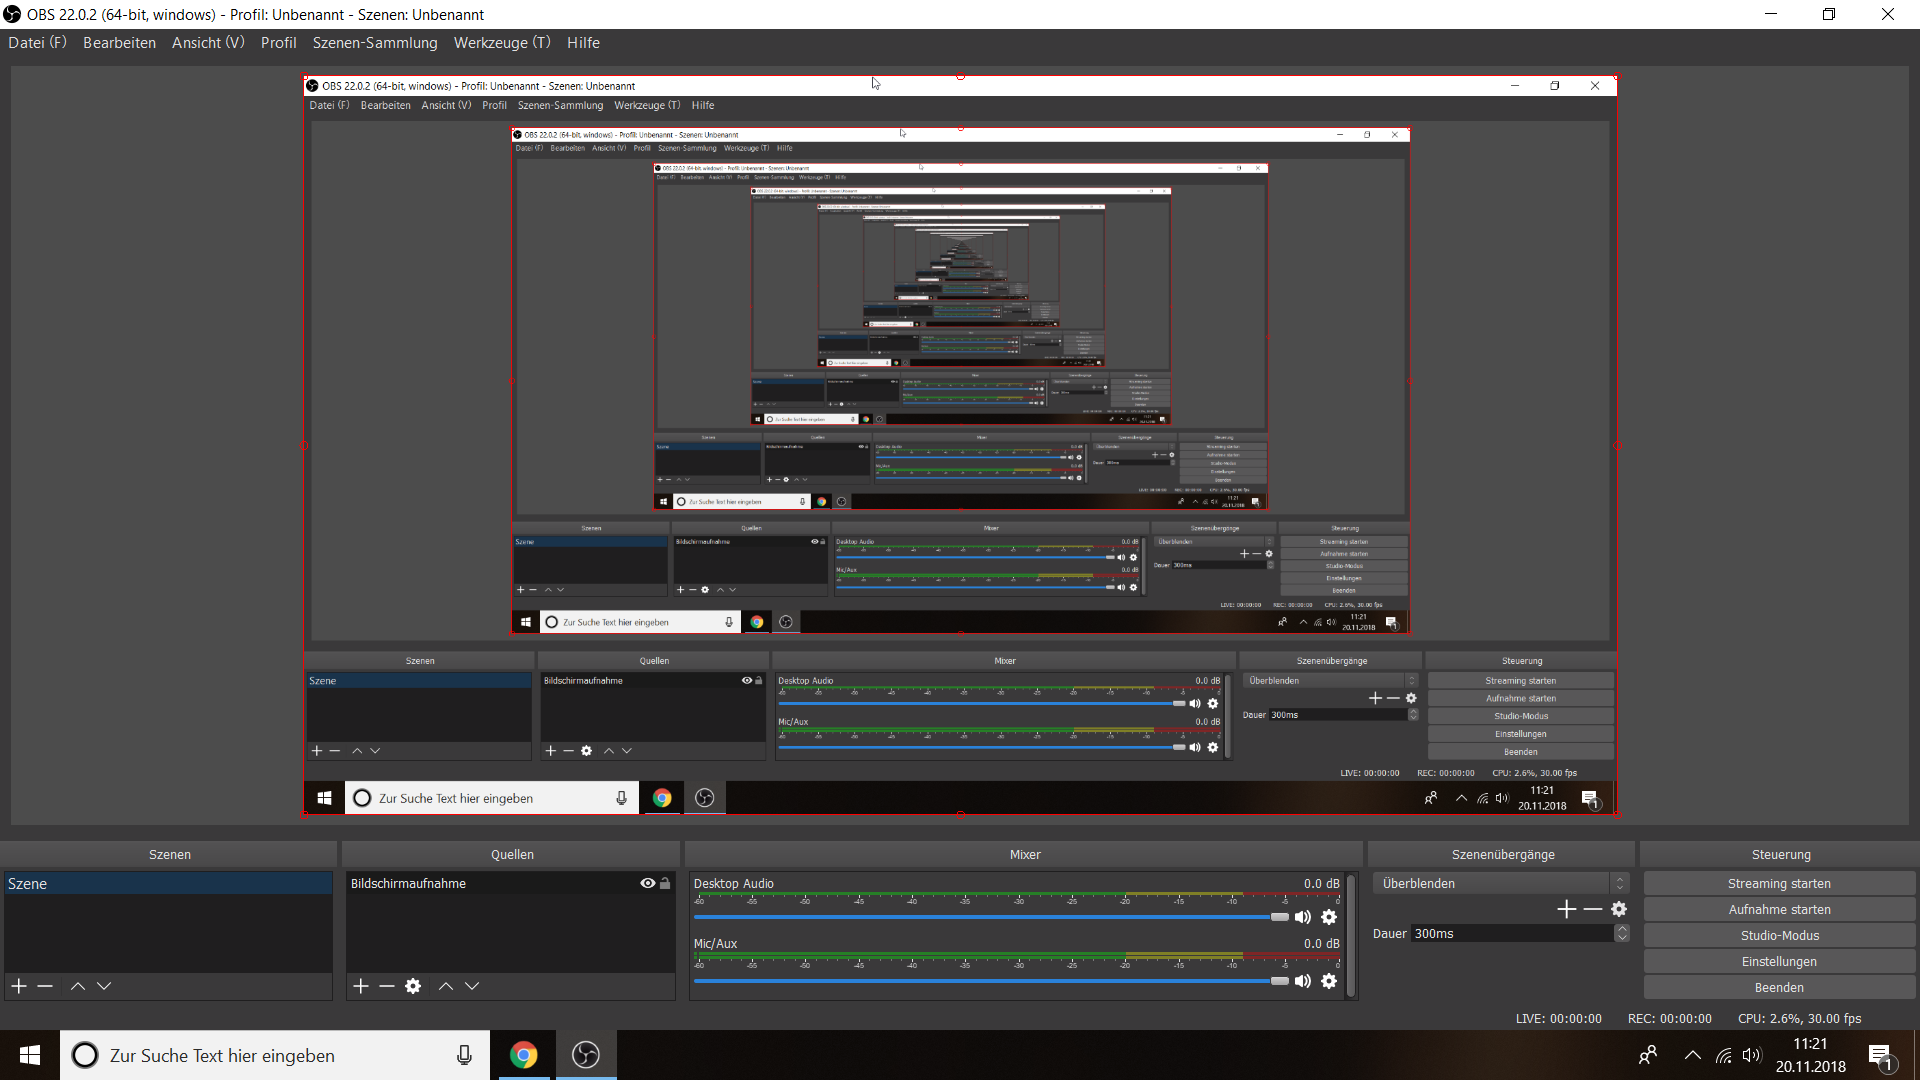The image size is (1920, 1080).
Task: Open transition properties gear icon
Action: pos(1619,909)
